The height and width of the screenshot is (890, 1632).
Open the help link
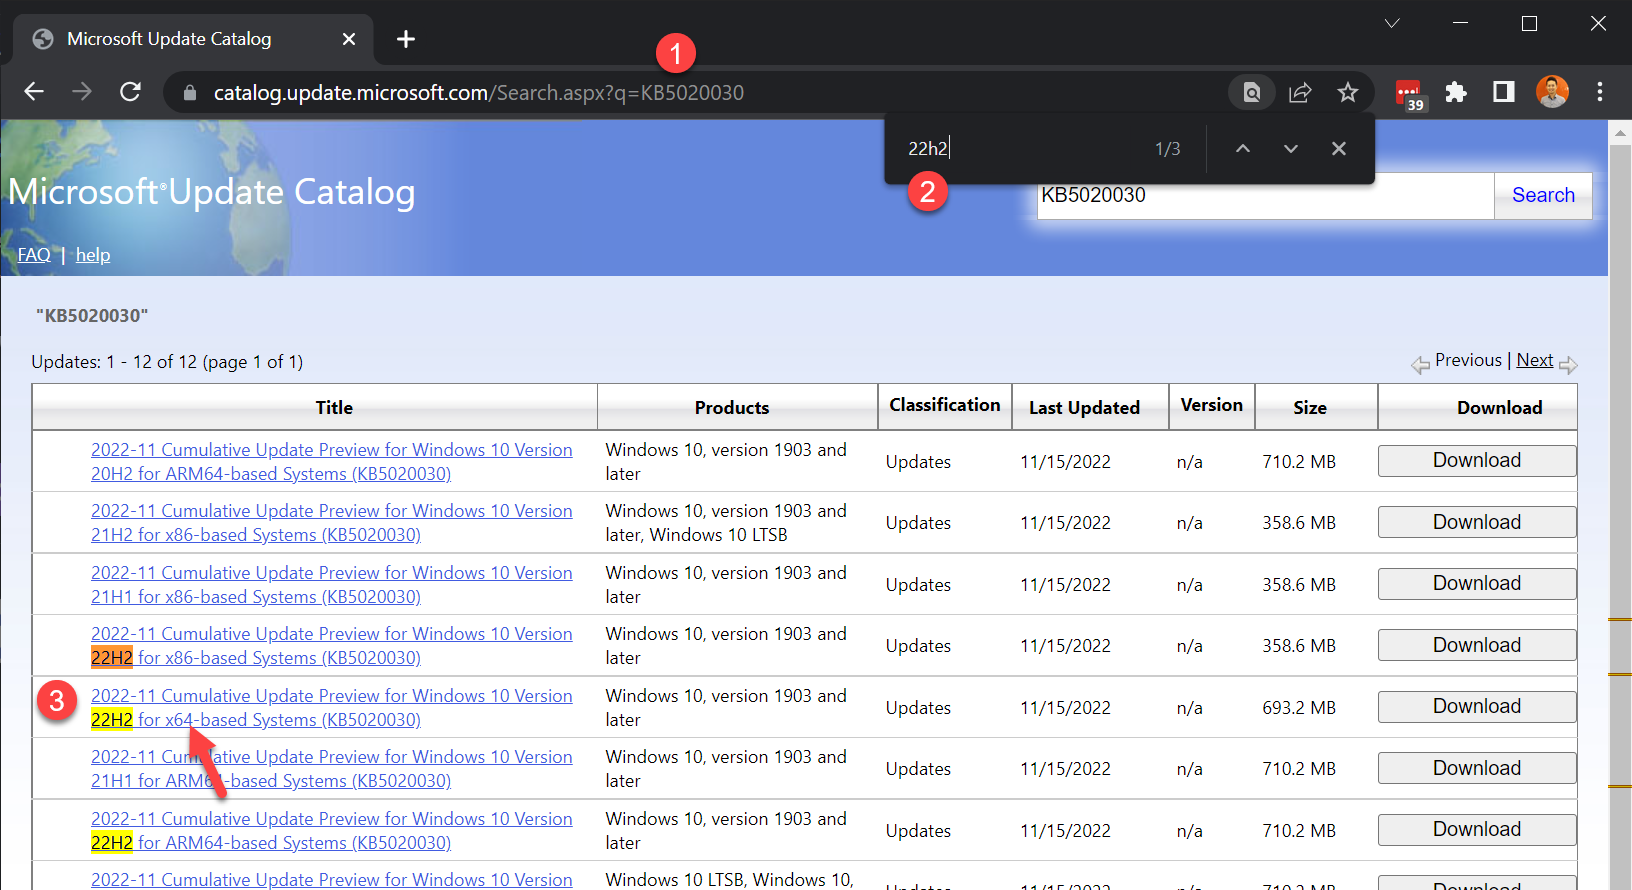93,255
